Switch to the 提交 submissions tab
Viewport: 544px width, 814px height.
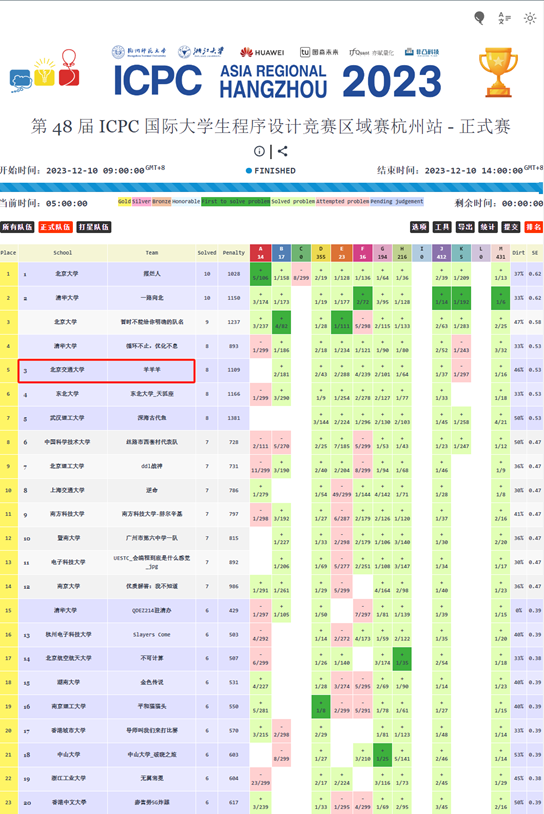coord(511,227)
